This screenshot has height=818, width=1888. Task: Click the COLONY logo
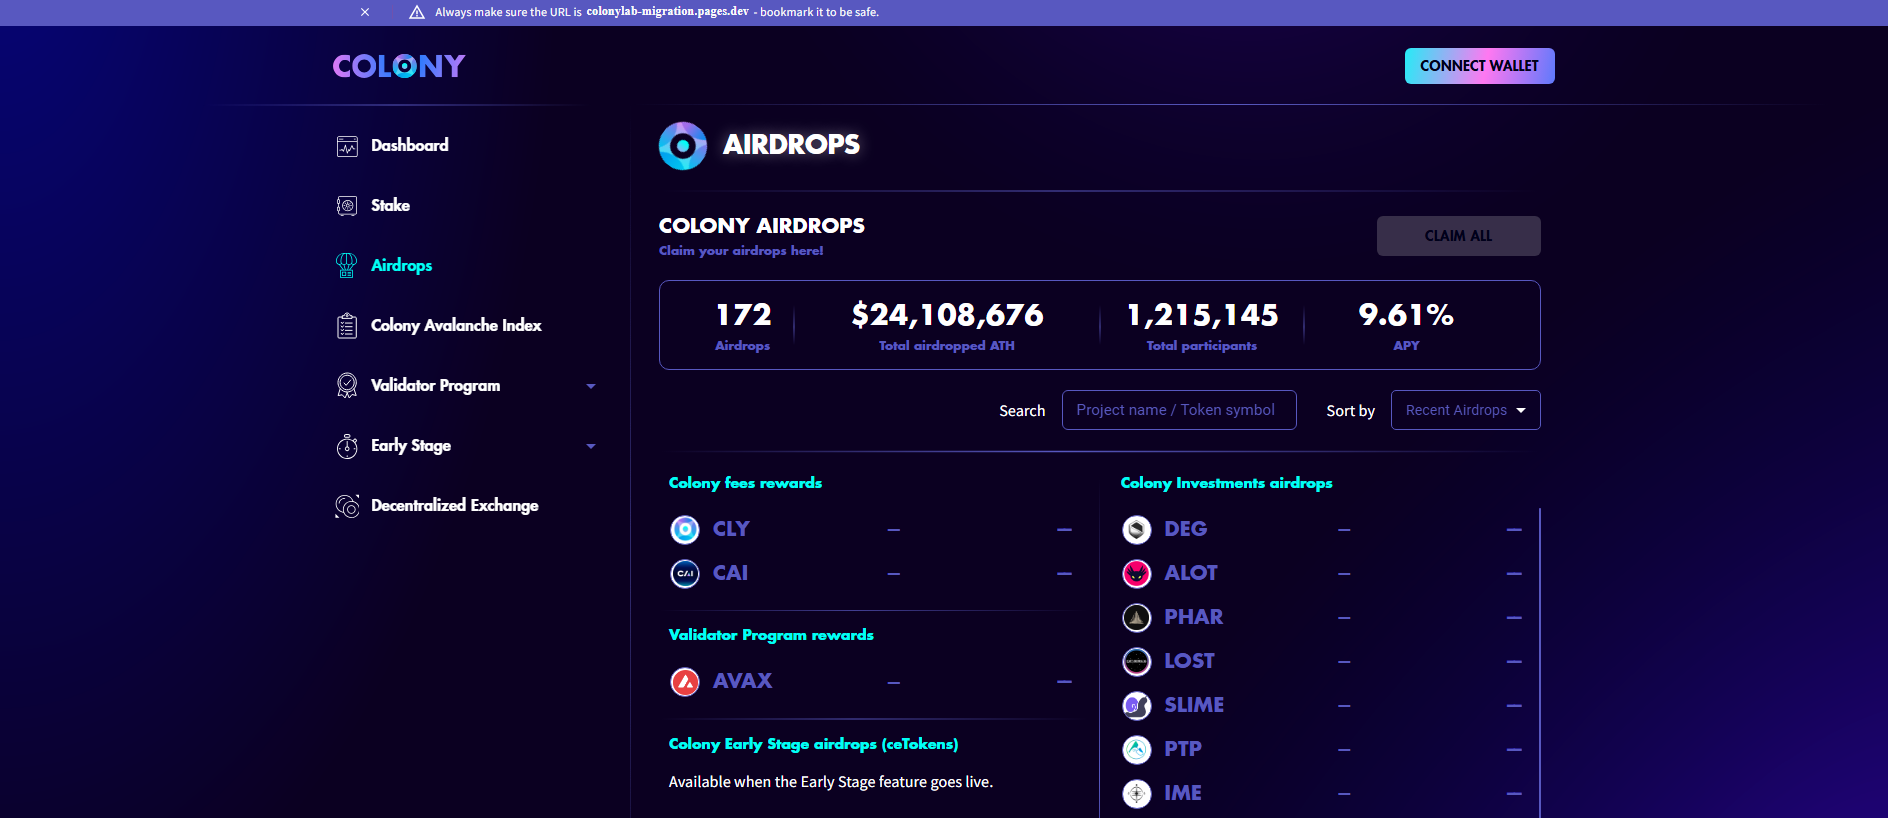pyautogui.click(x=399, y=66)
